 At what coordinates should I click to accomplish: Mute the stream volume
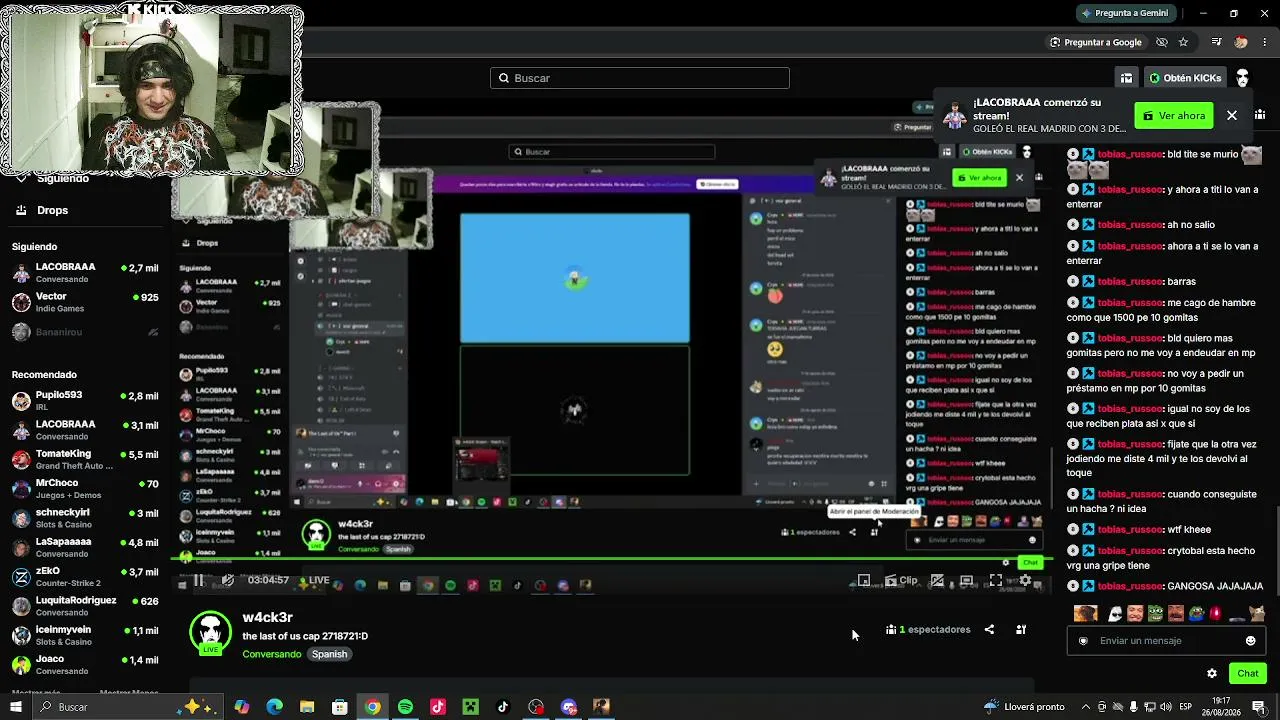point(228,580)
